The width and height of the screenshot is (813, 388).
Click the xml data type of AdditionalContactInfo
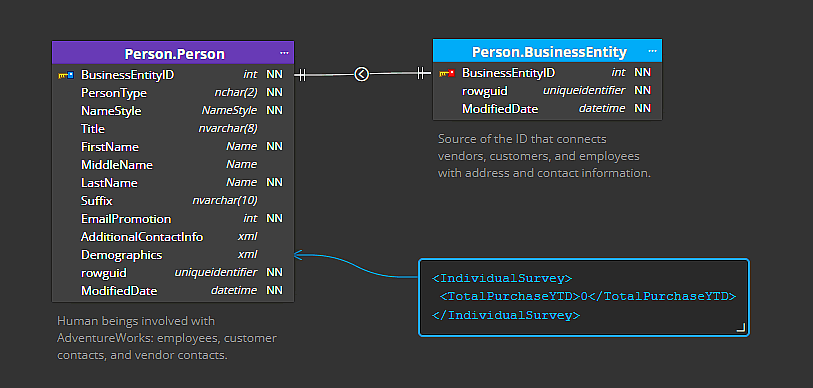(247, 237)
